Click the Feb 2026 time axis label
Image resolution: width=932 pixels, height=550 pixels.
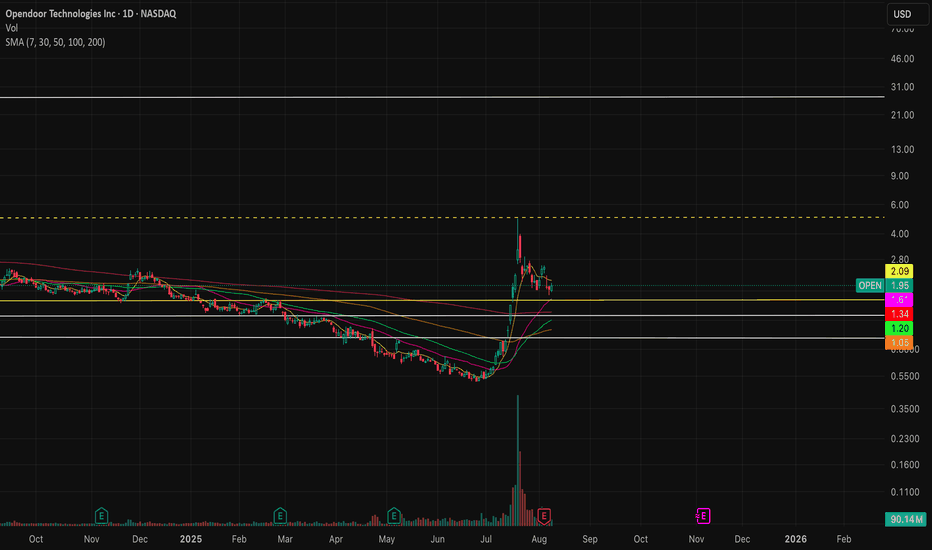pos(843,539)
